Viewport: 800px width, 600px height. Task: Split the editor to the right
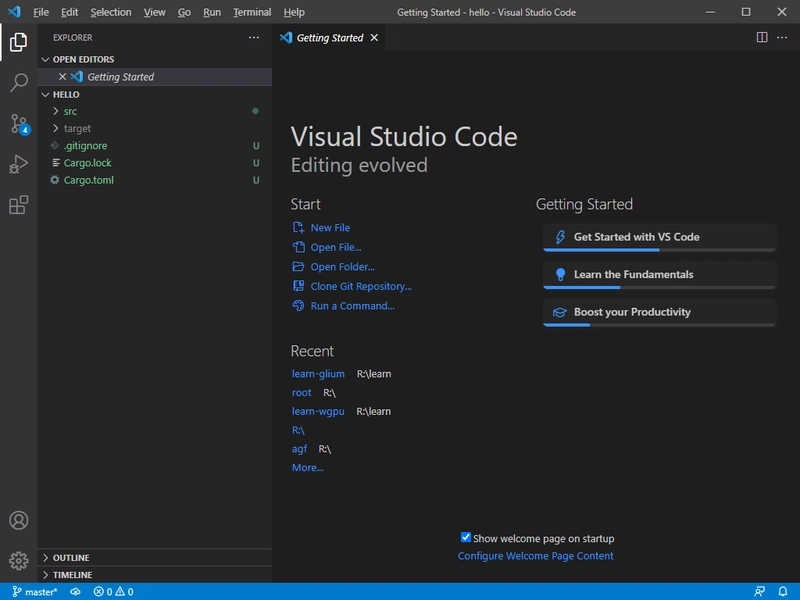coord(762,37)
